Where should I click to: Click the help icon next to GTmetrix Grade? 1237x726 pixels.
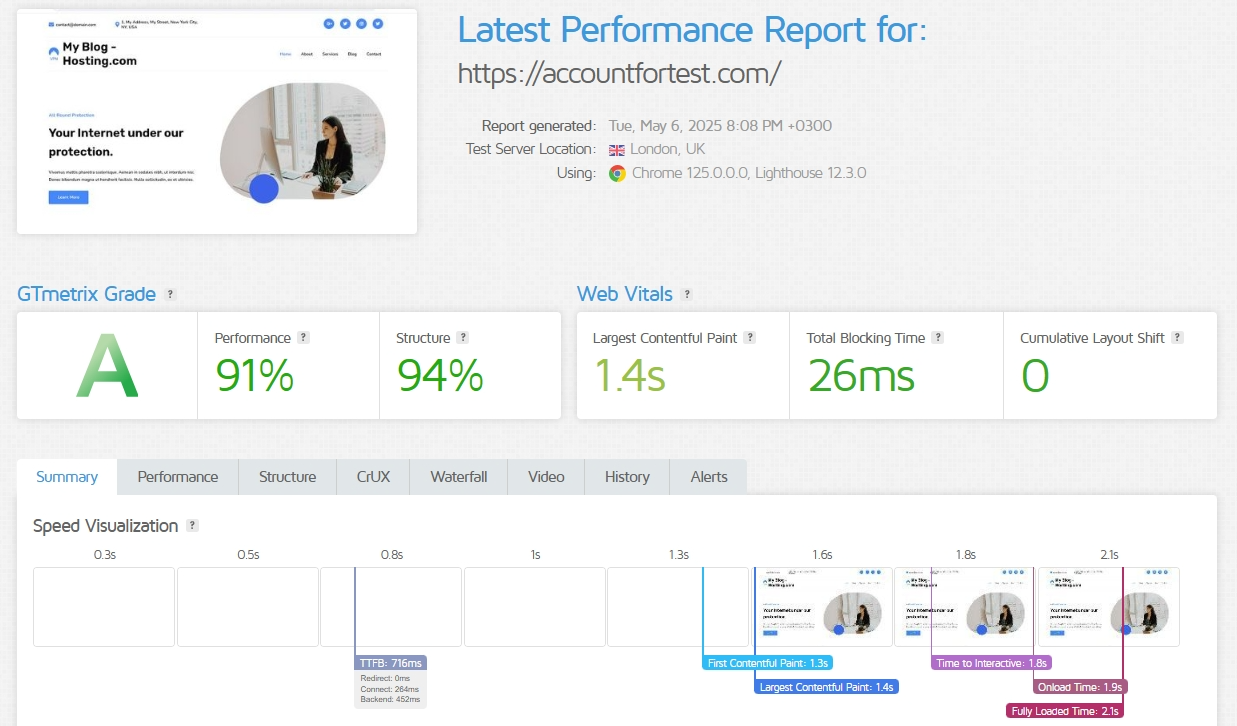click(x=171, y=294)
